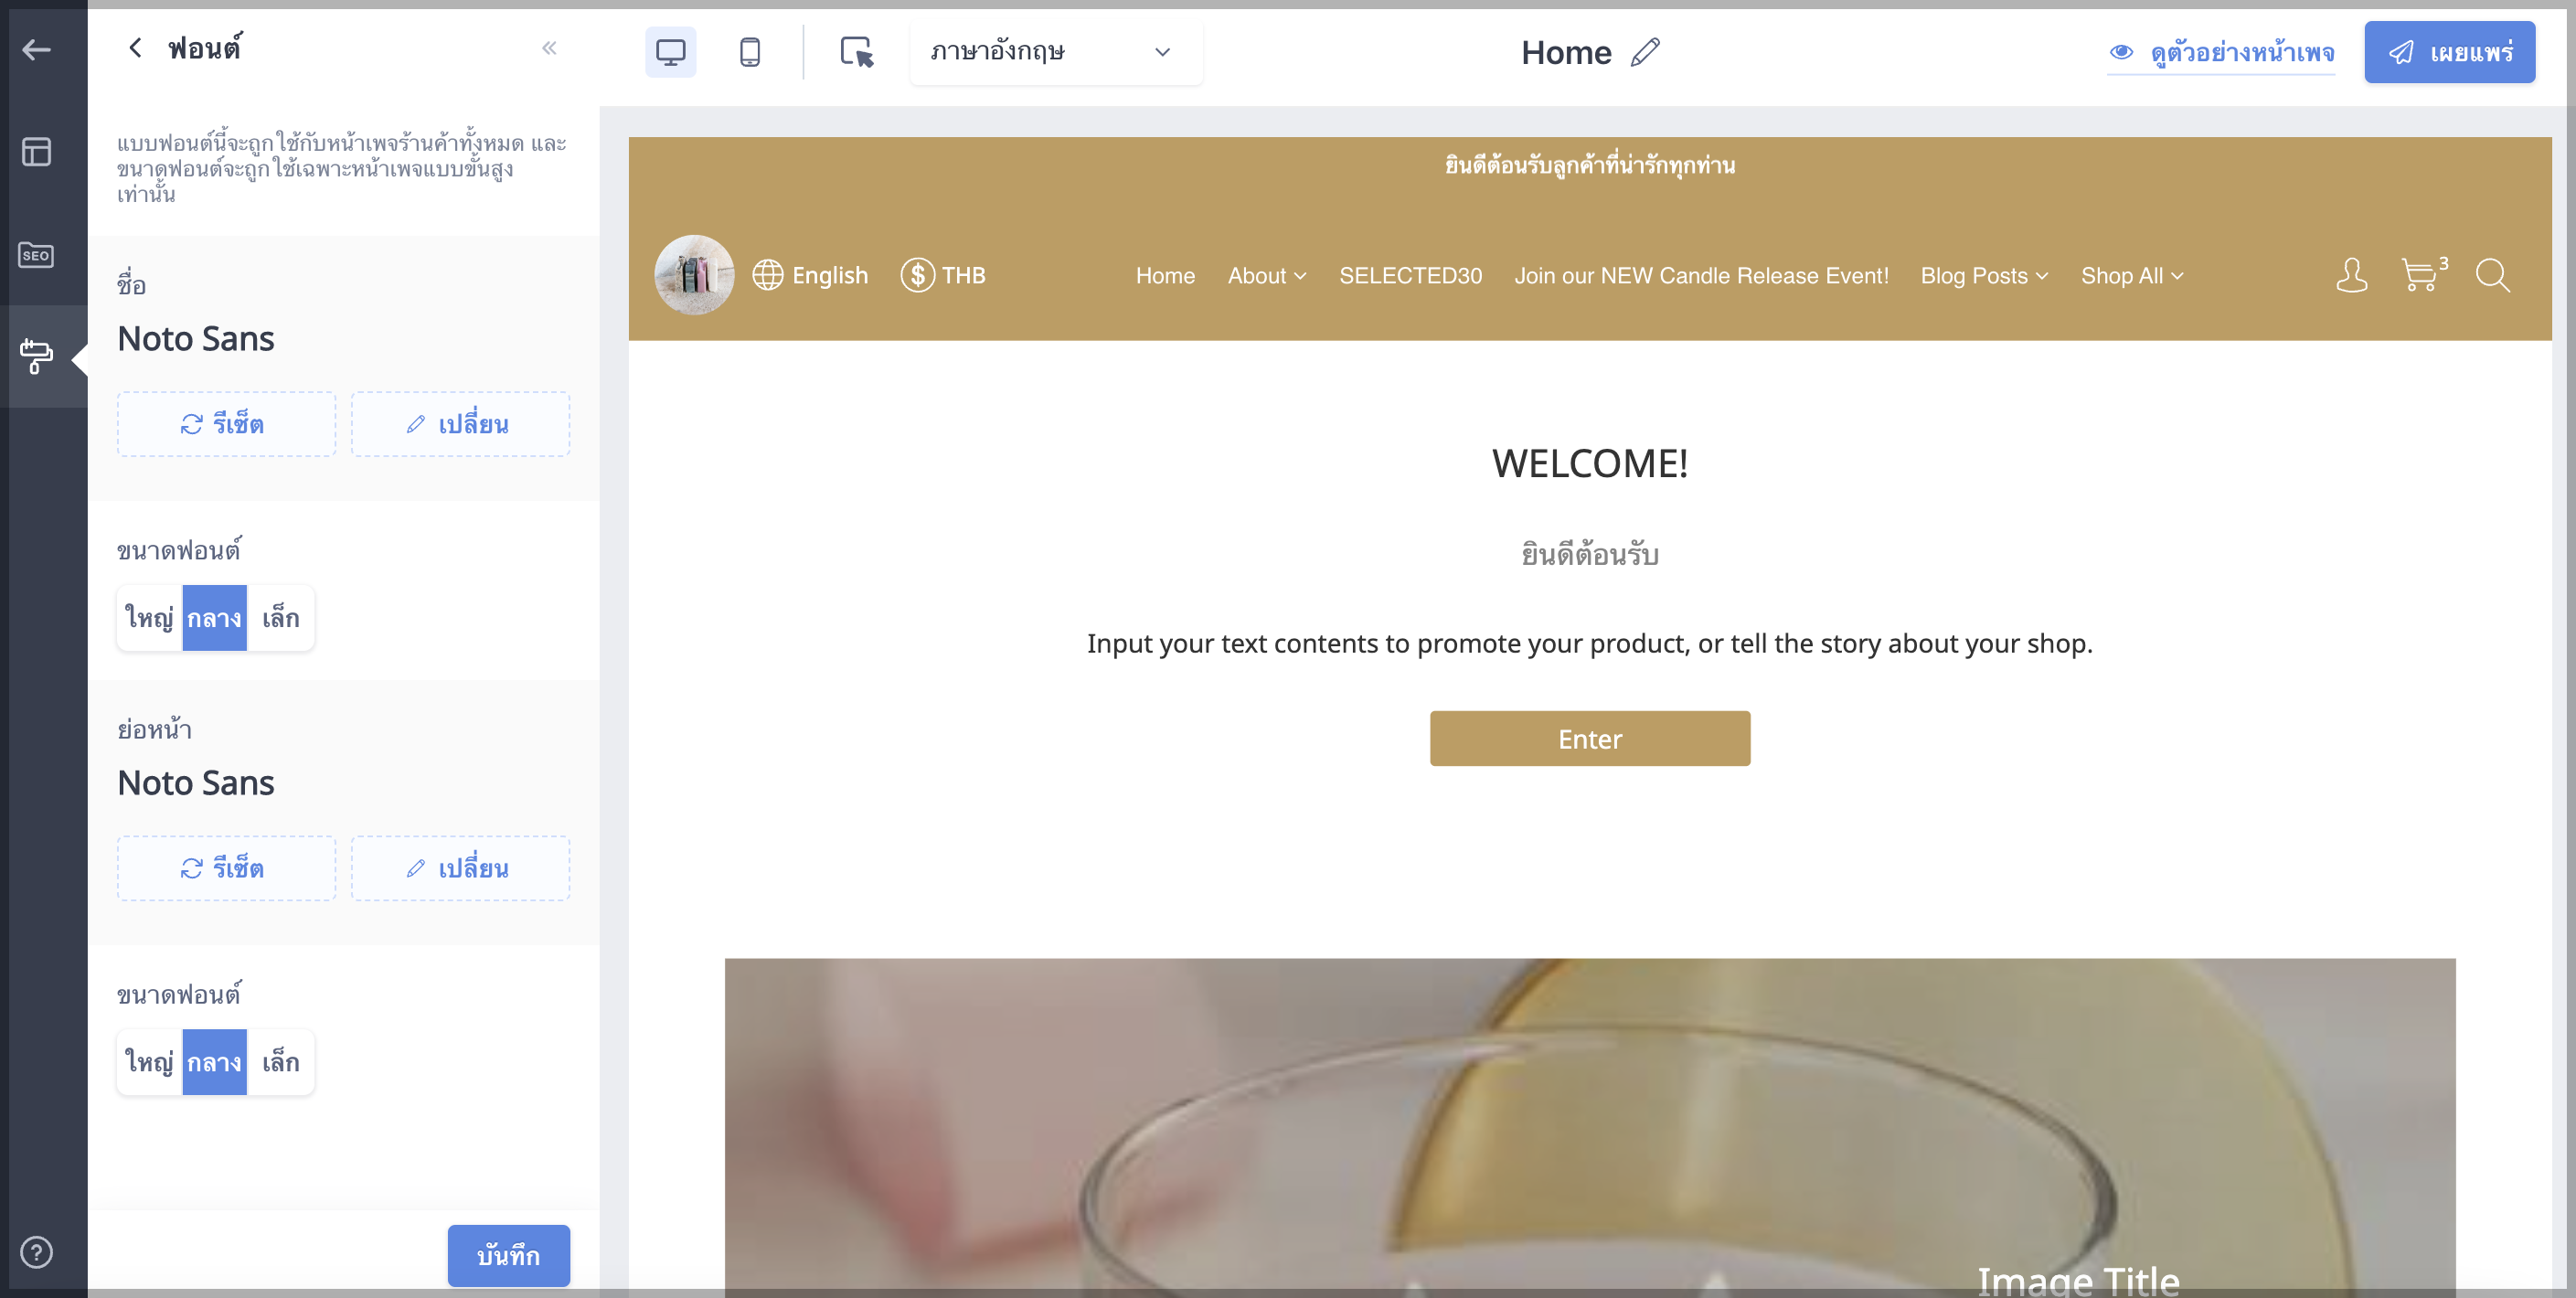Click the shop logo thumbnail

pos(694,275)
